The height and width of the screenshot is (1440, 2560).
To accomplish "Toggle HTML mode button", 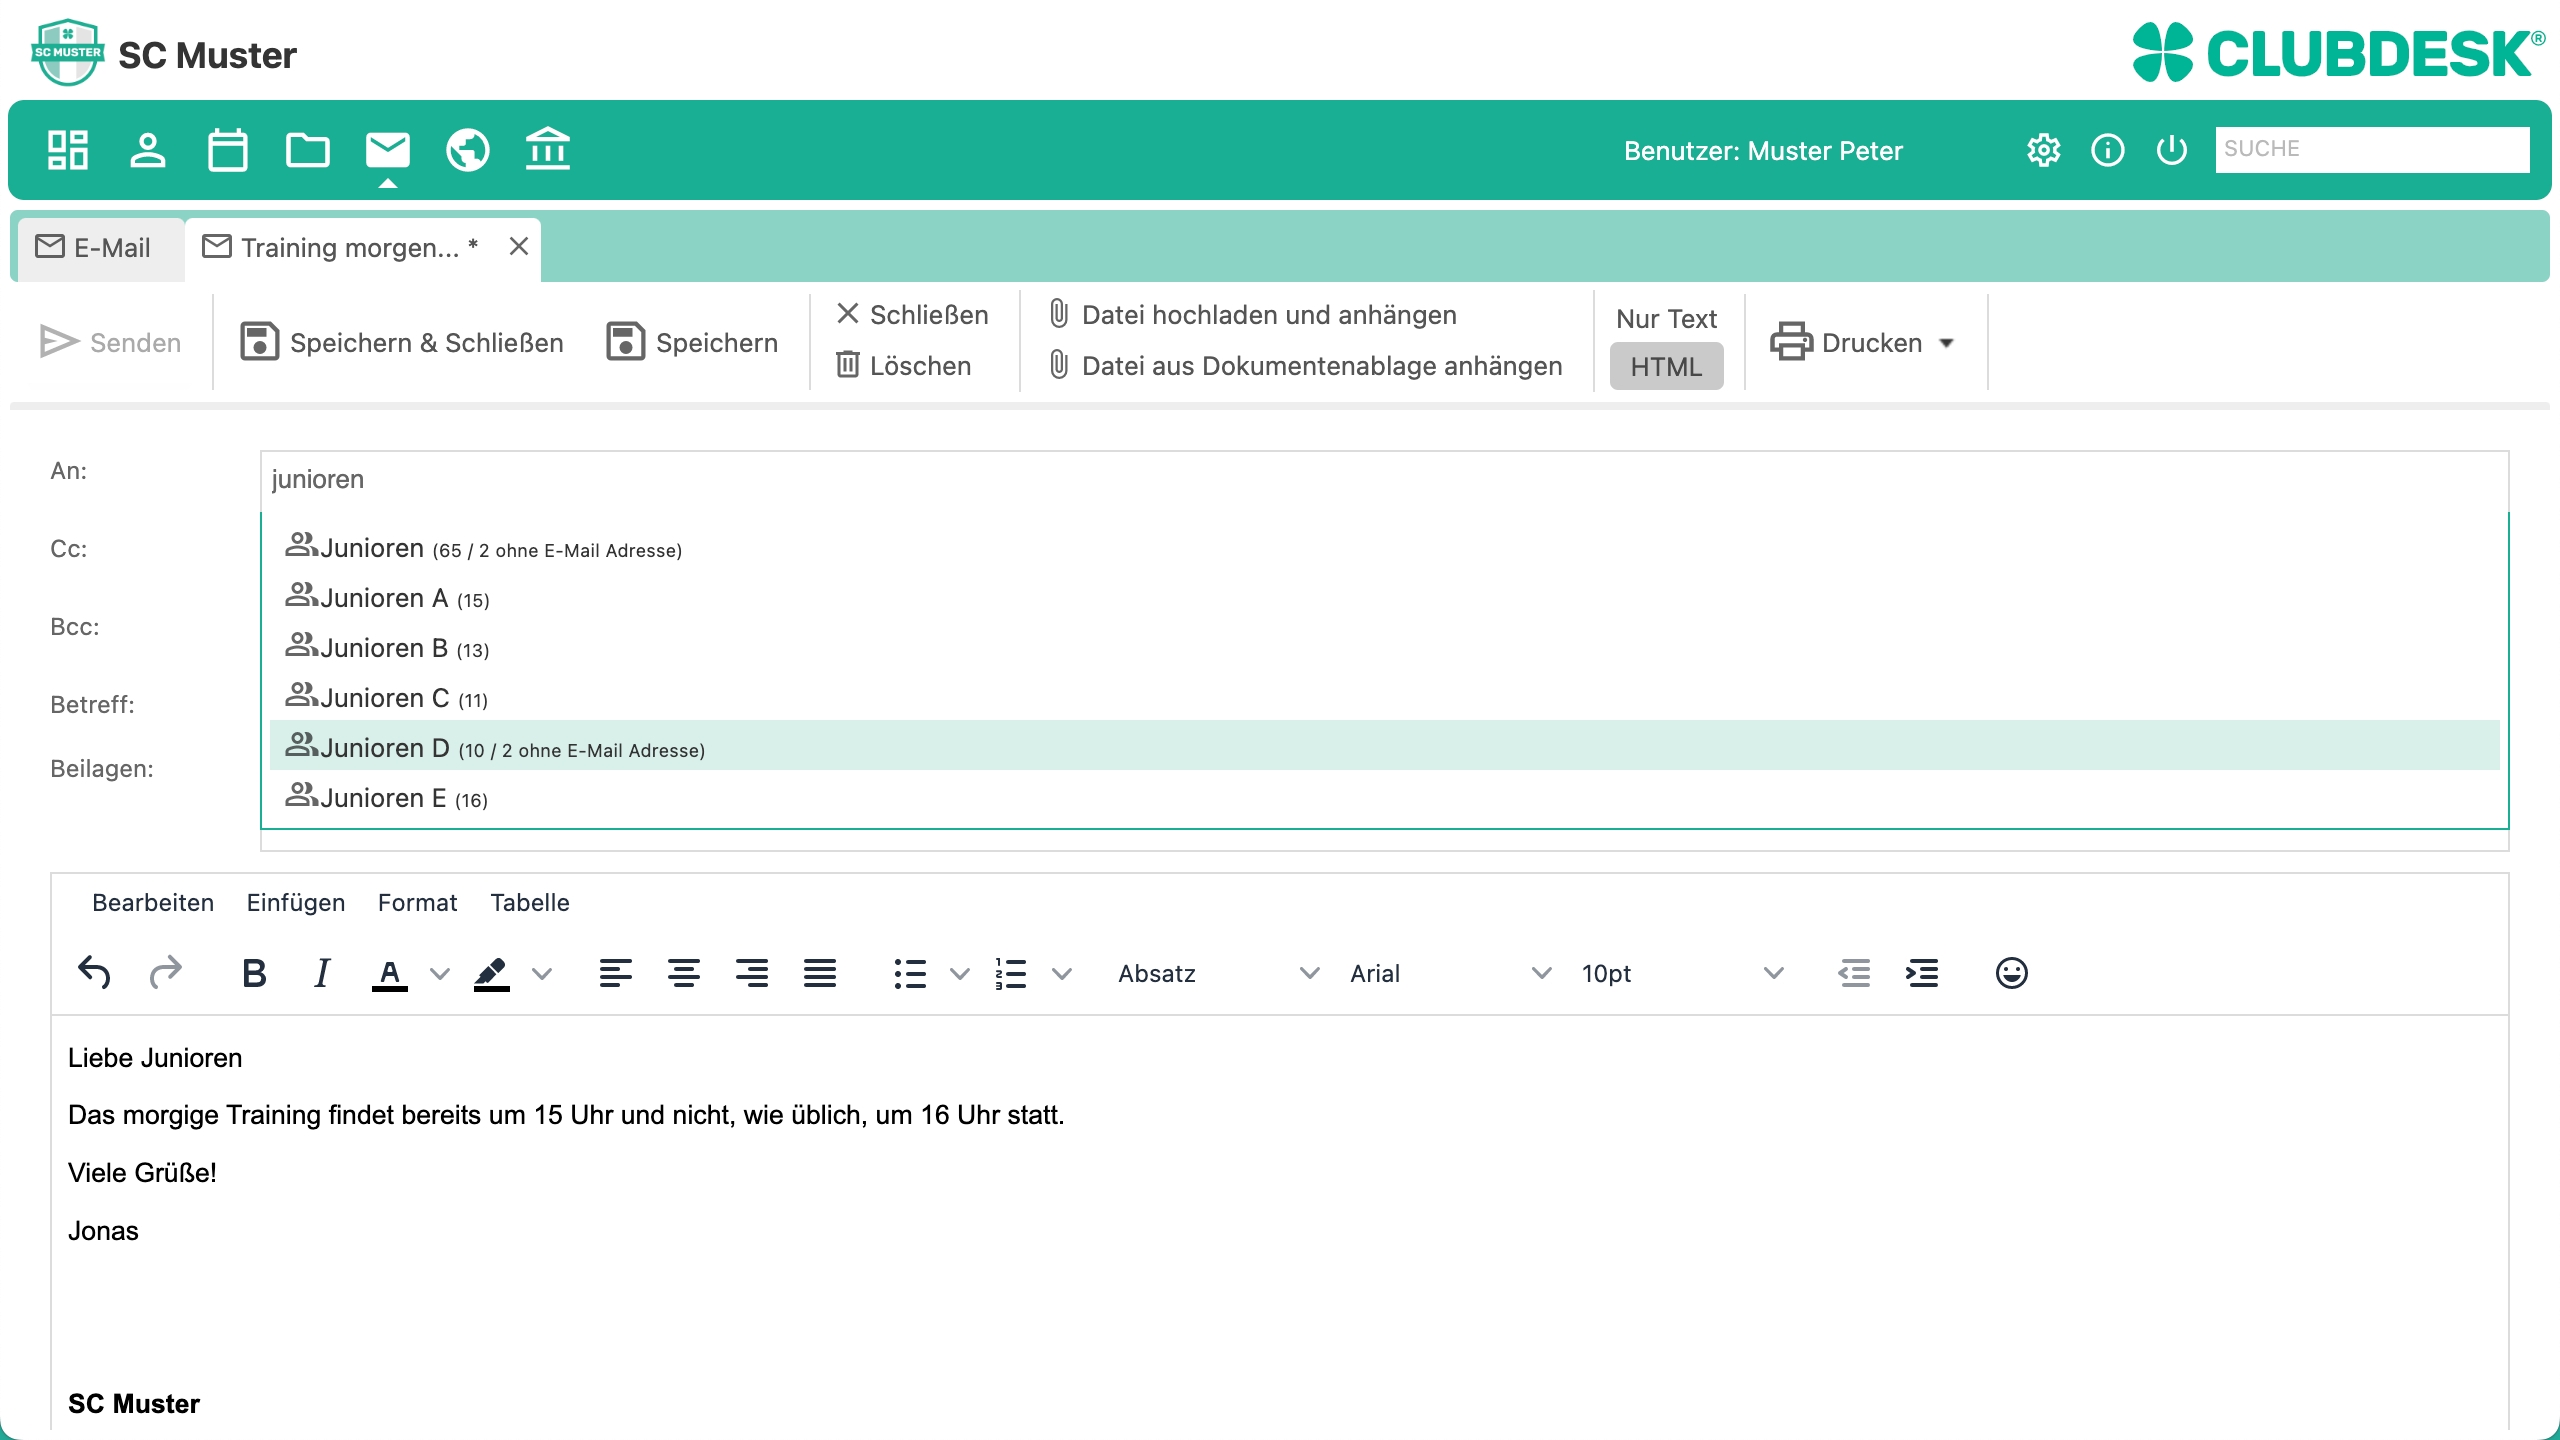I will coord(1666,367).
